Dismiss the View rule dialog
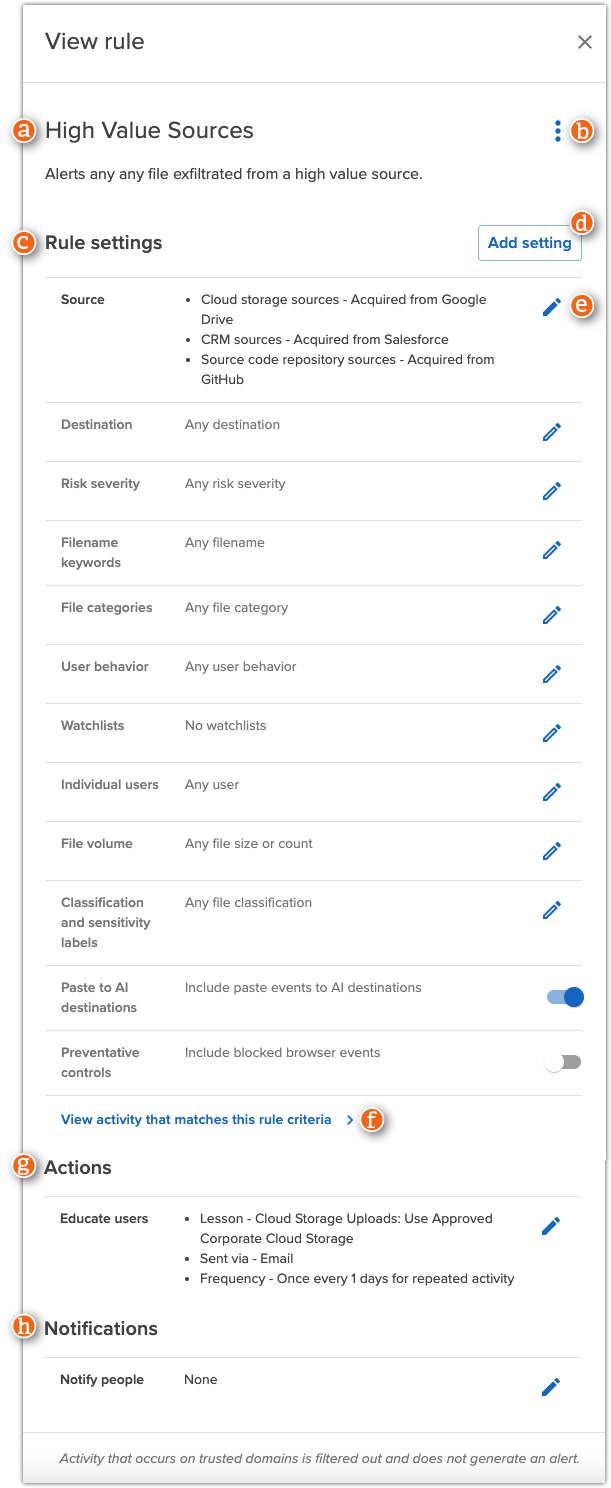 point(585,42)
